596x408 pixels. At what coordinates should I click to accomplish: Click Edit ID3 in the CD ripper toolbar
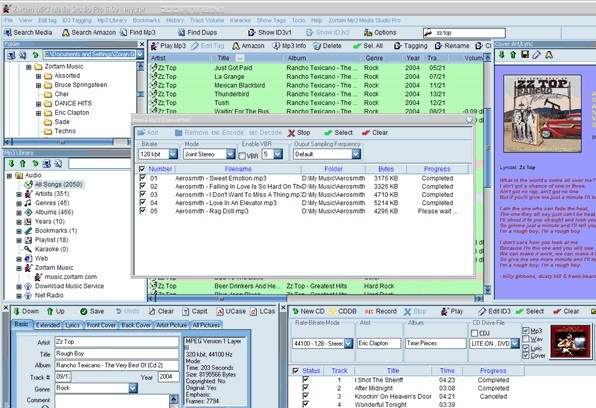[x=495, y=311]
